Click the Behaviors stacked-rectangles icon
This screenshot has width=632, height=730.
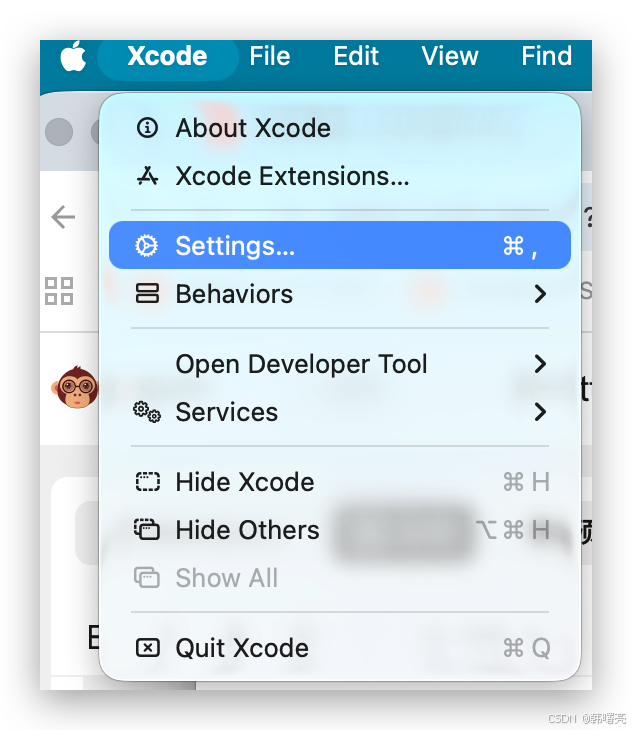click(148, 294)
